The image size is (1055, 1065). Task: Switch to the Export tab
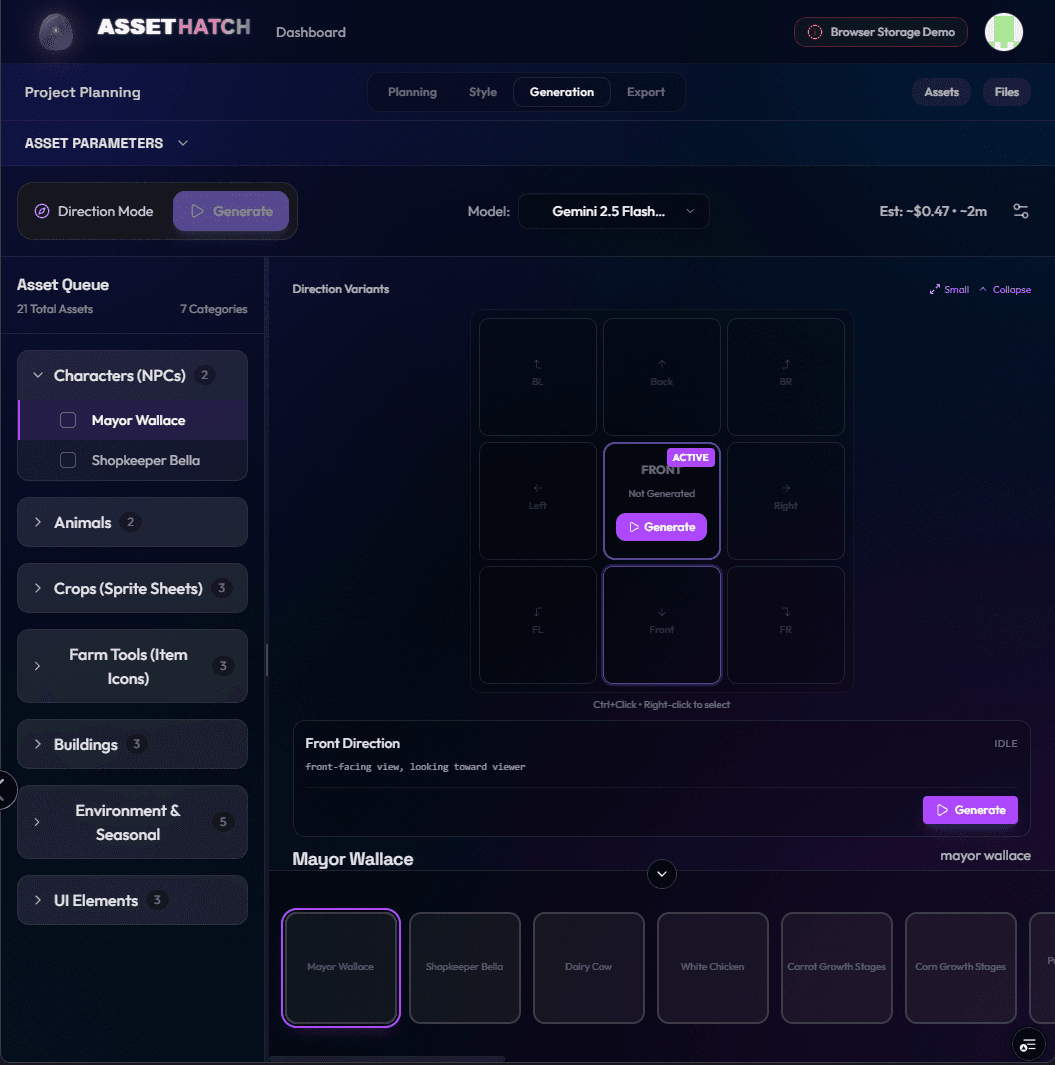[x=645, y=92]
